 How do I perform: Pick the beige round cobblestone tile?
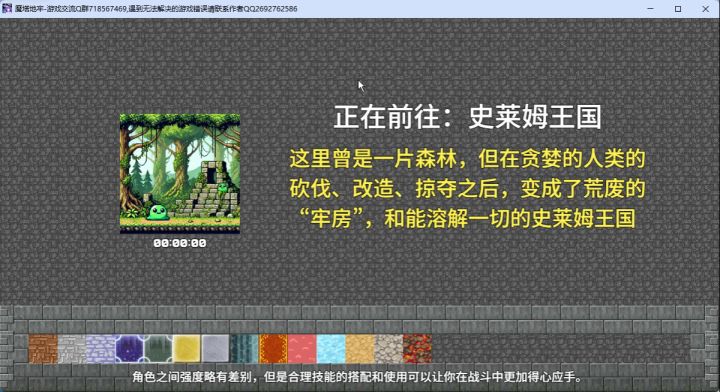pyautogui.click(x=389, y=349)
